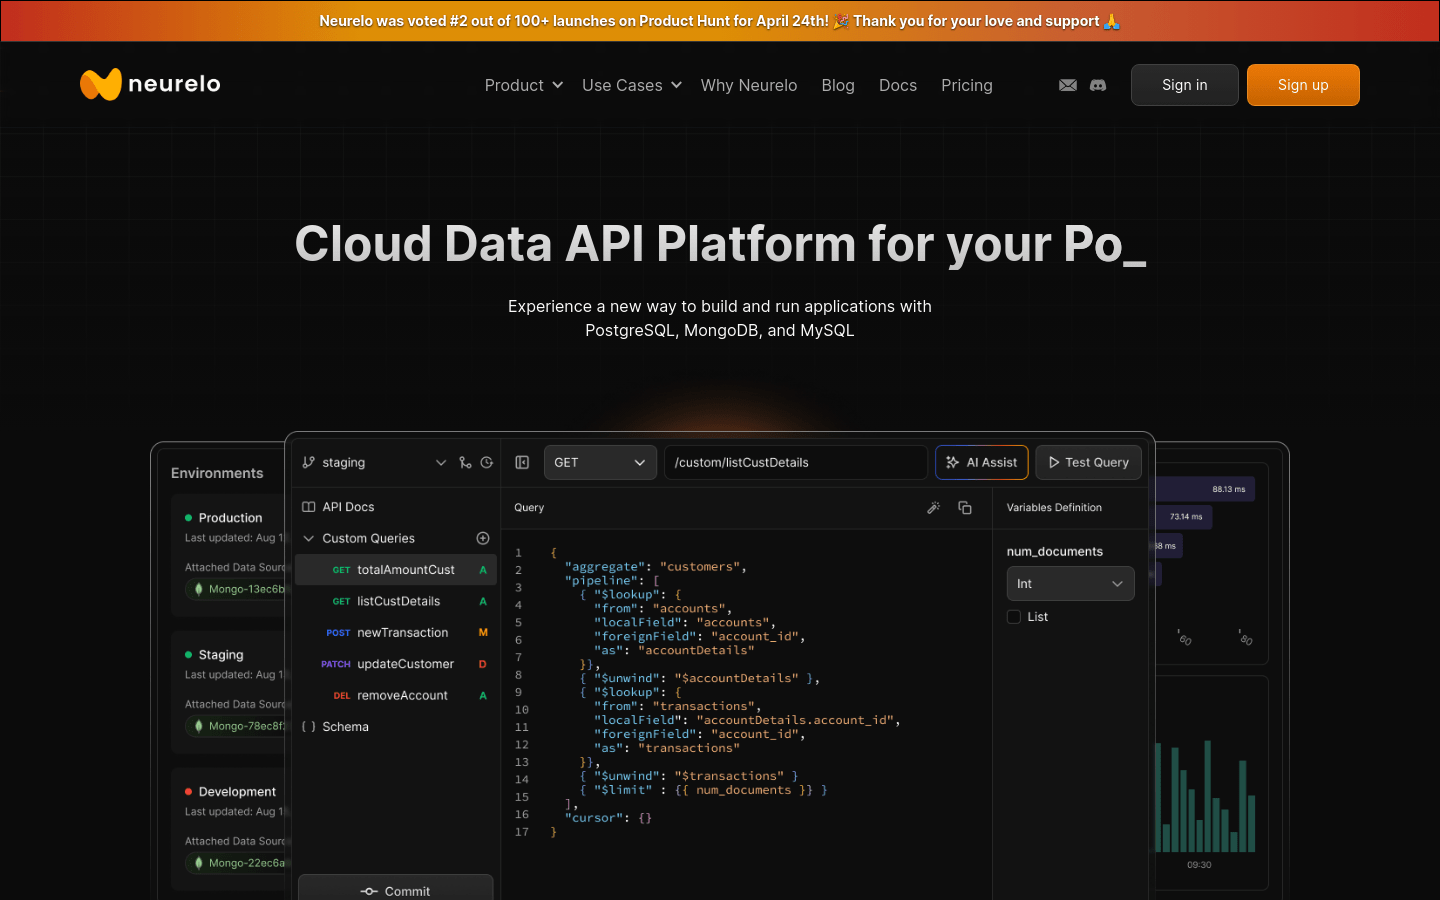1440x900 pixels.
Task: Click the num_documents variable label
Action: coord(1055,551)
